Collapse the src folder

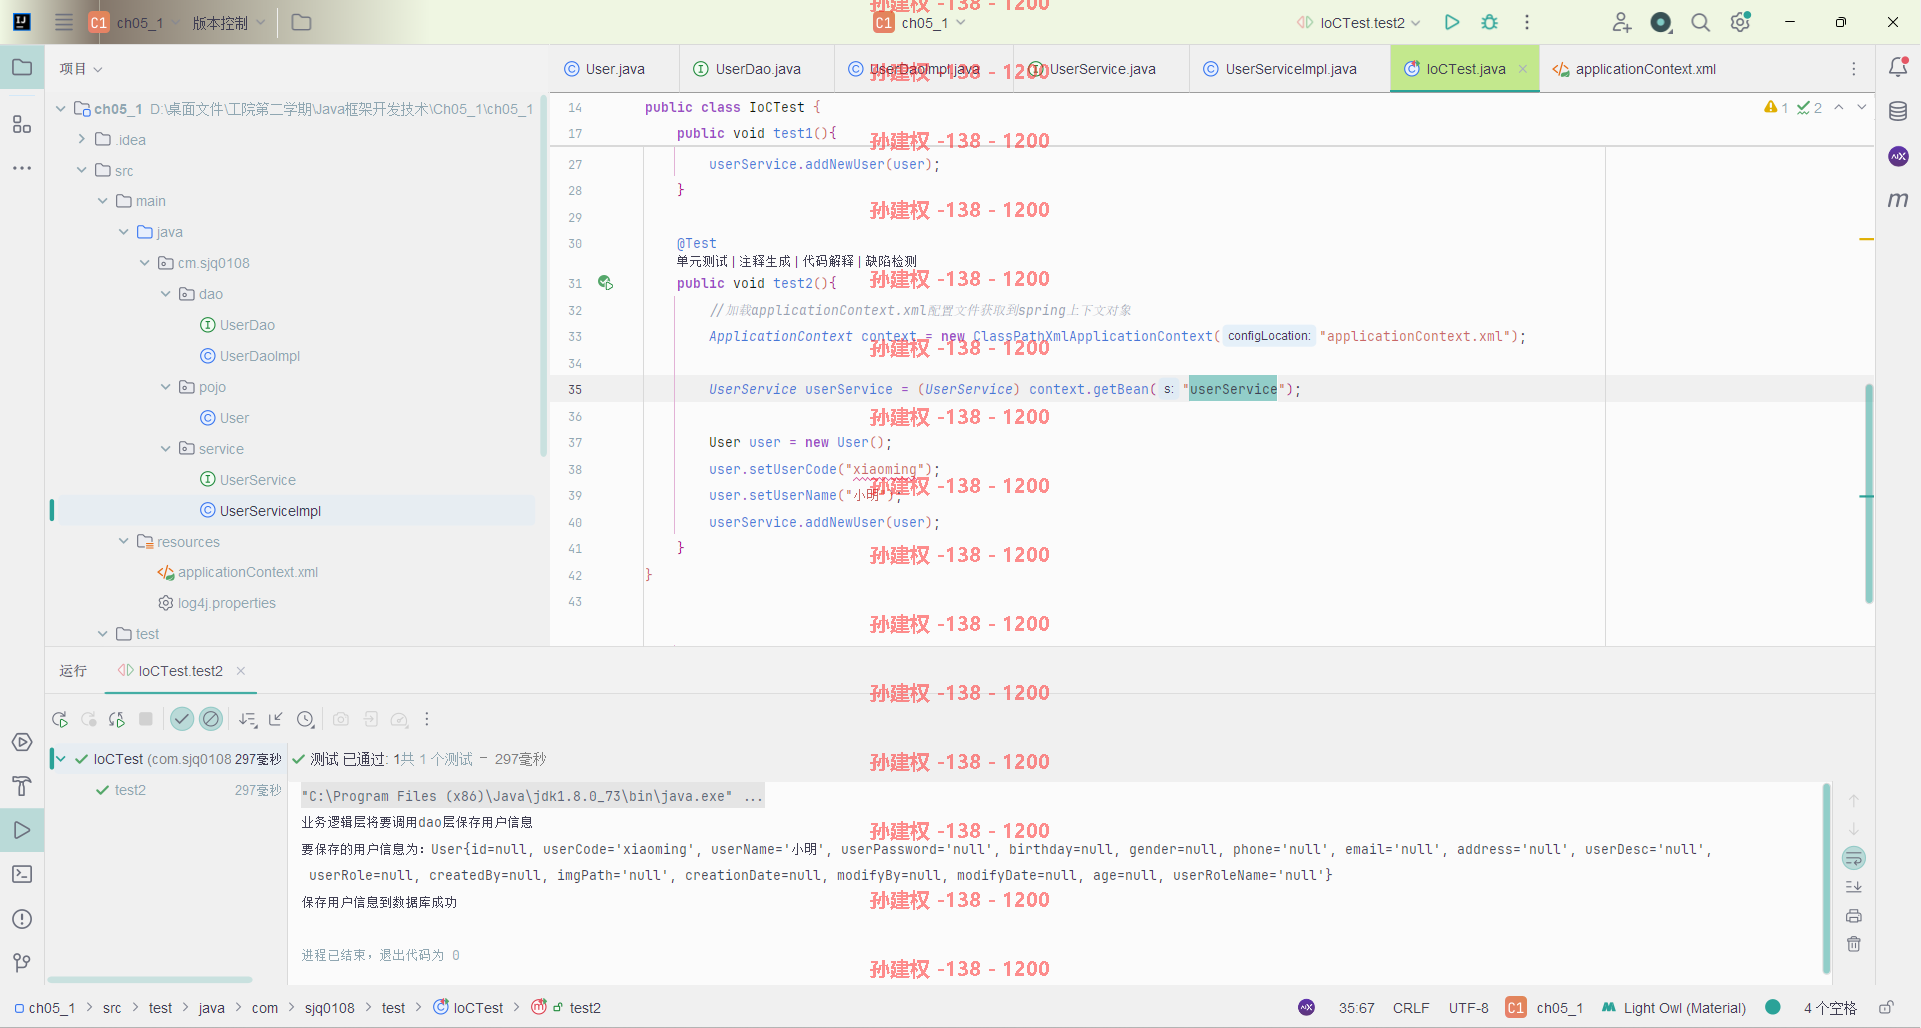[x=82, y=170]
